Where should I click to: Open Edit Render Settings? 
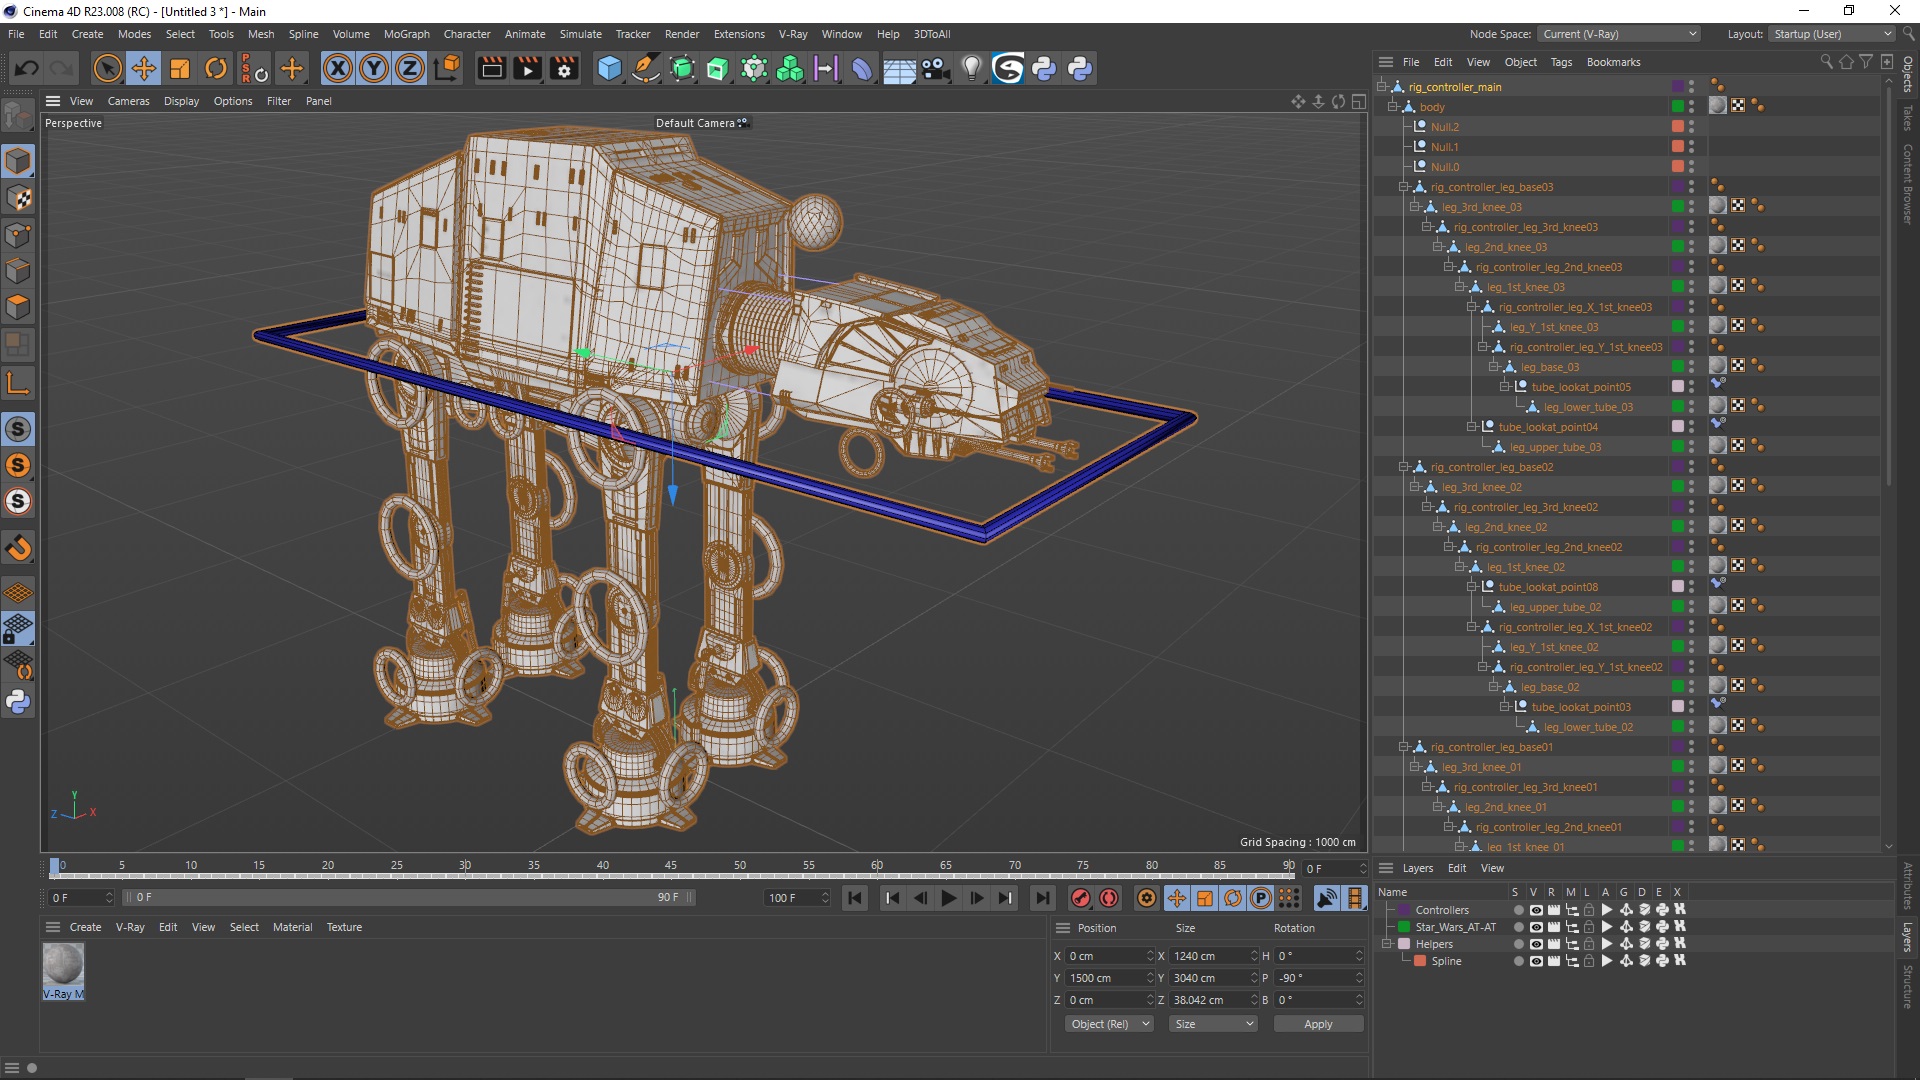pos(564,68)
